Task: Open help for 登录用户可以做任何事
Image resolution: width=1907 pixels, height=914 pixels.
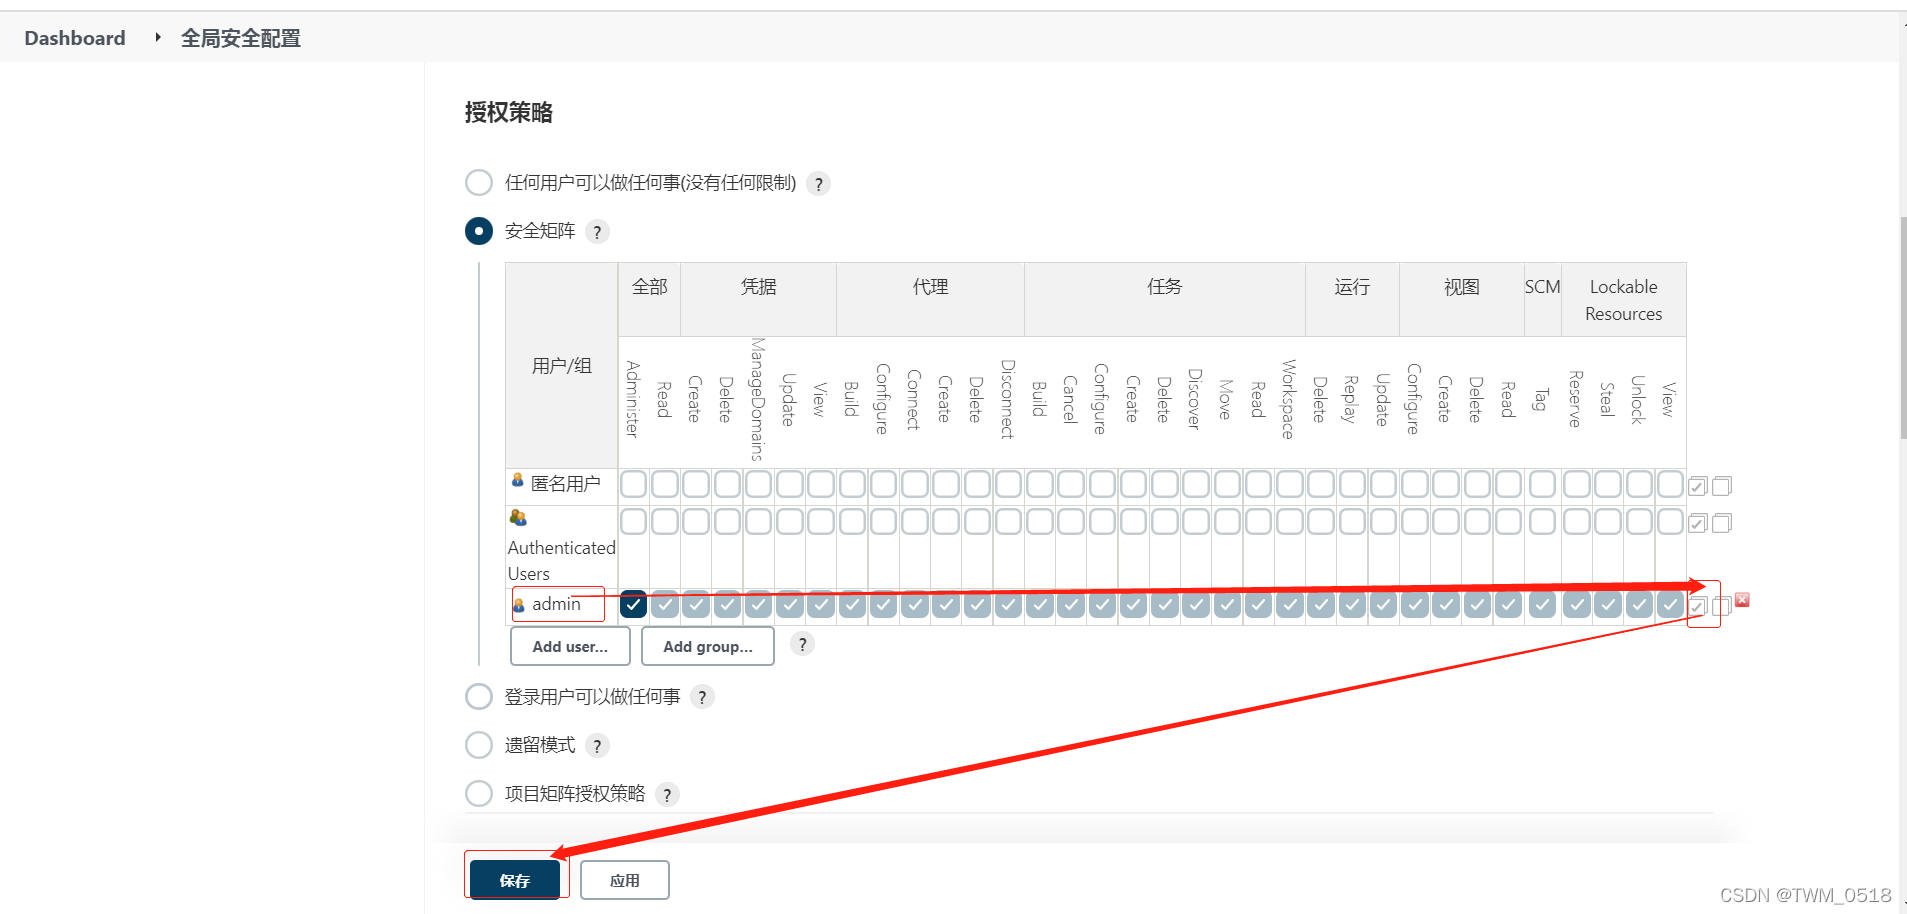Action: coord(702,697)
